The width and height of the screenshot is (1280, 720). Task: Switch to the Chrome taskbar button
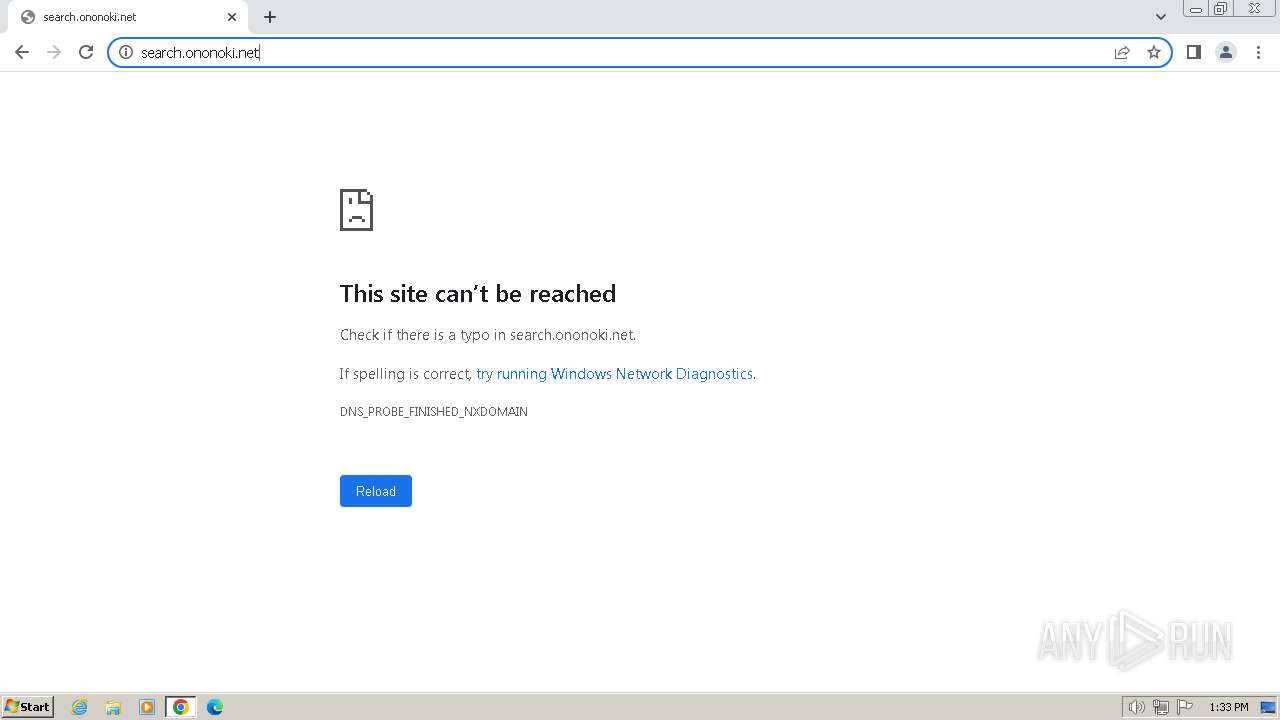(181, 707)
